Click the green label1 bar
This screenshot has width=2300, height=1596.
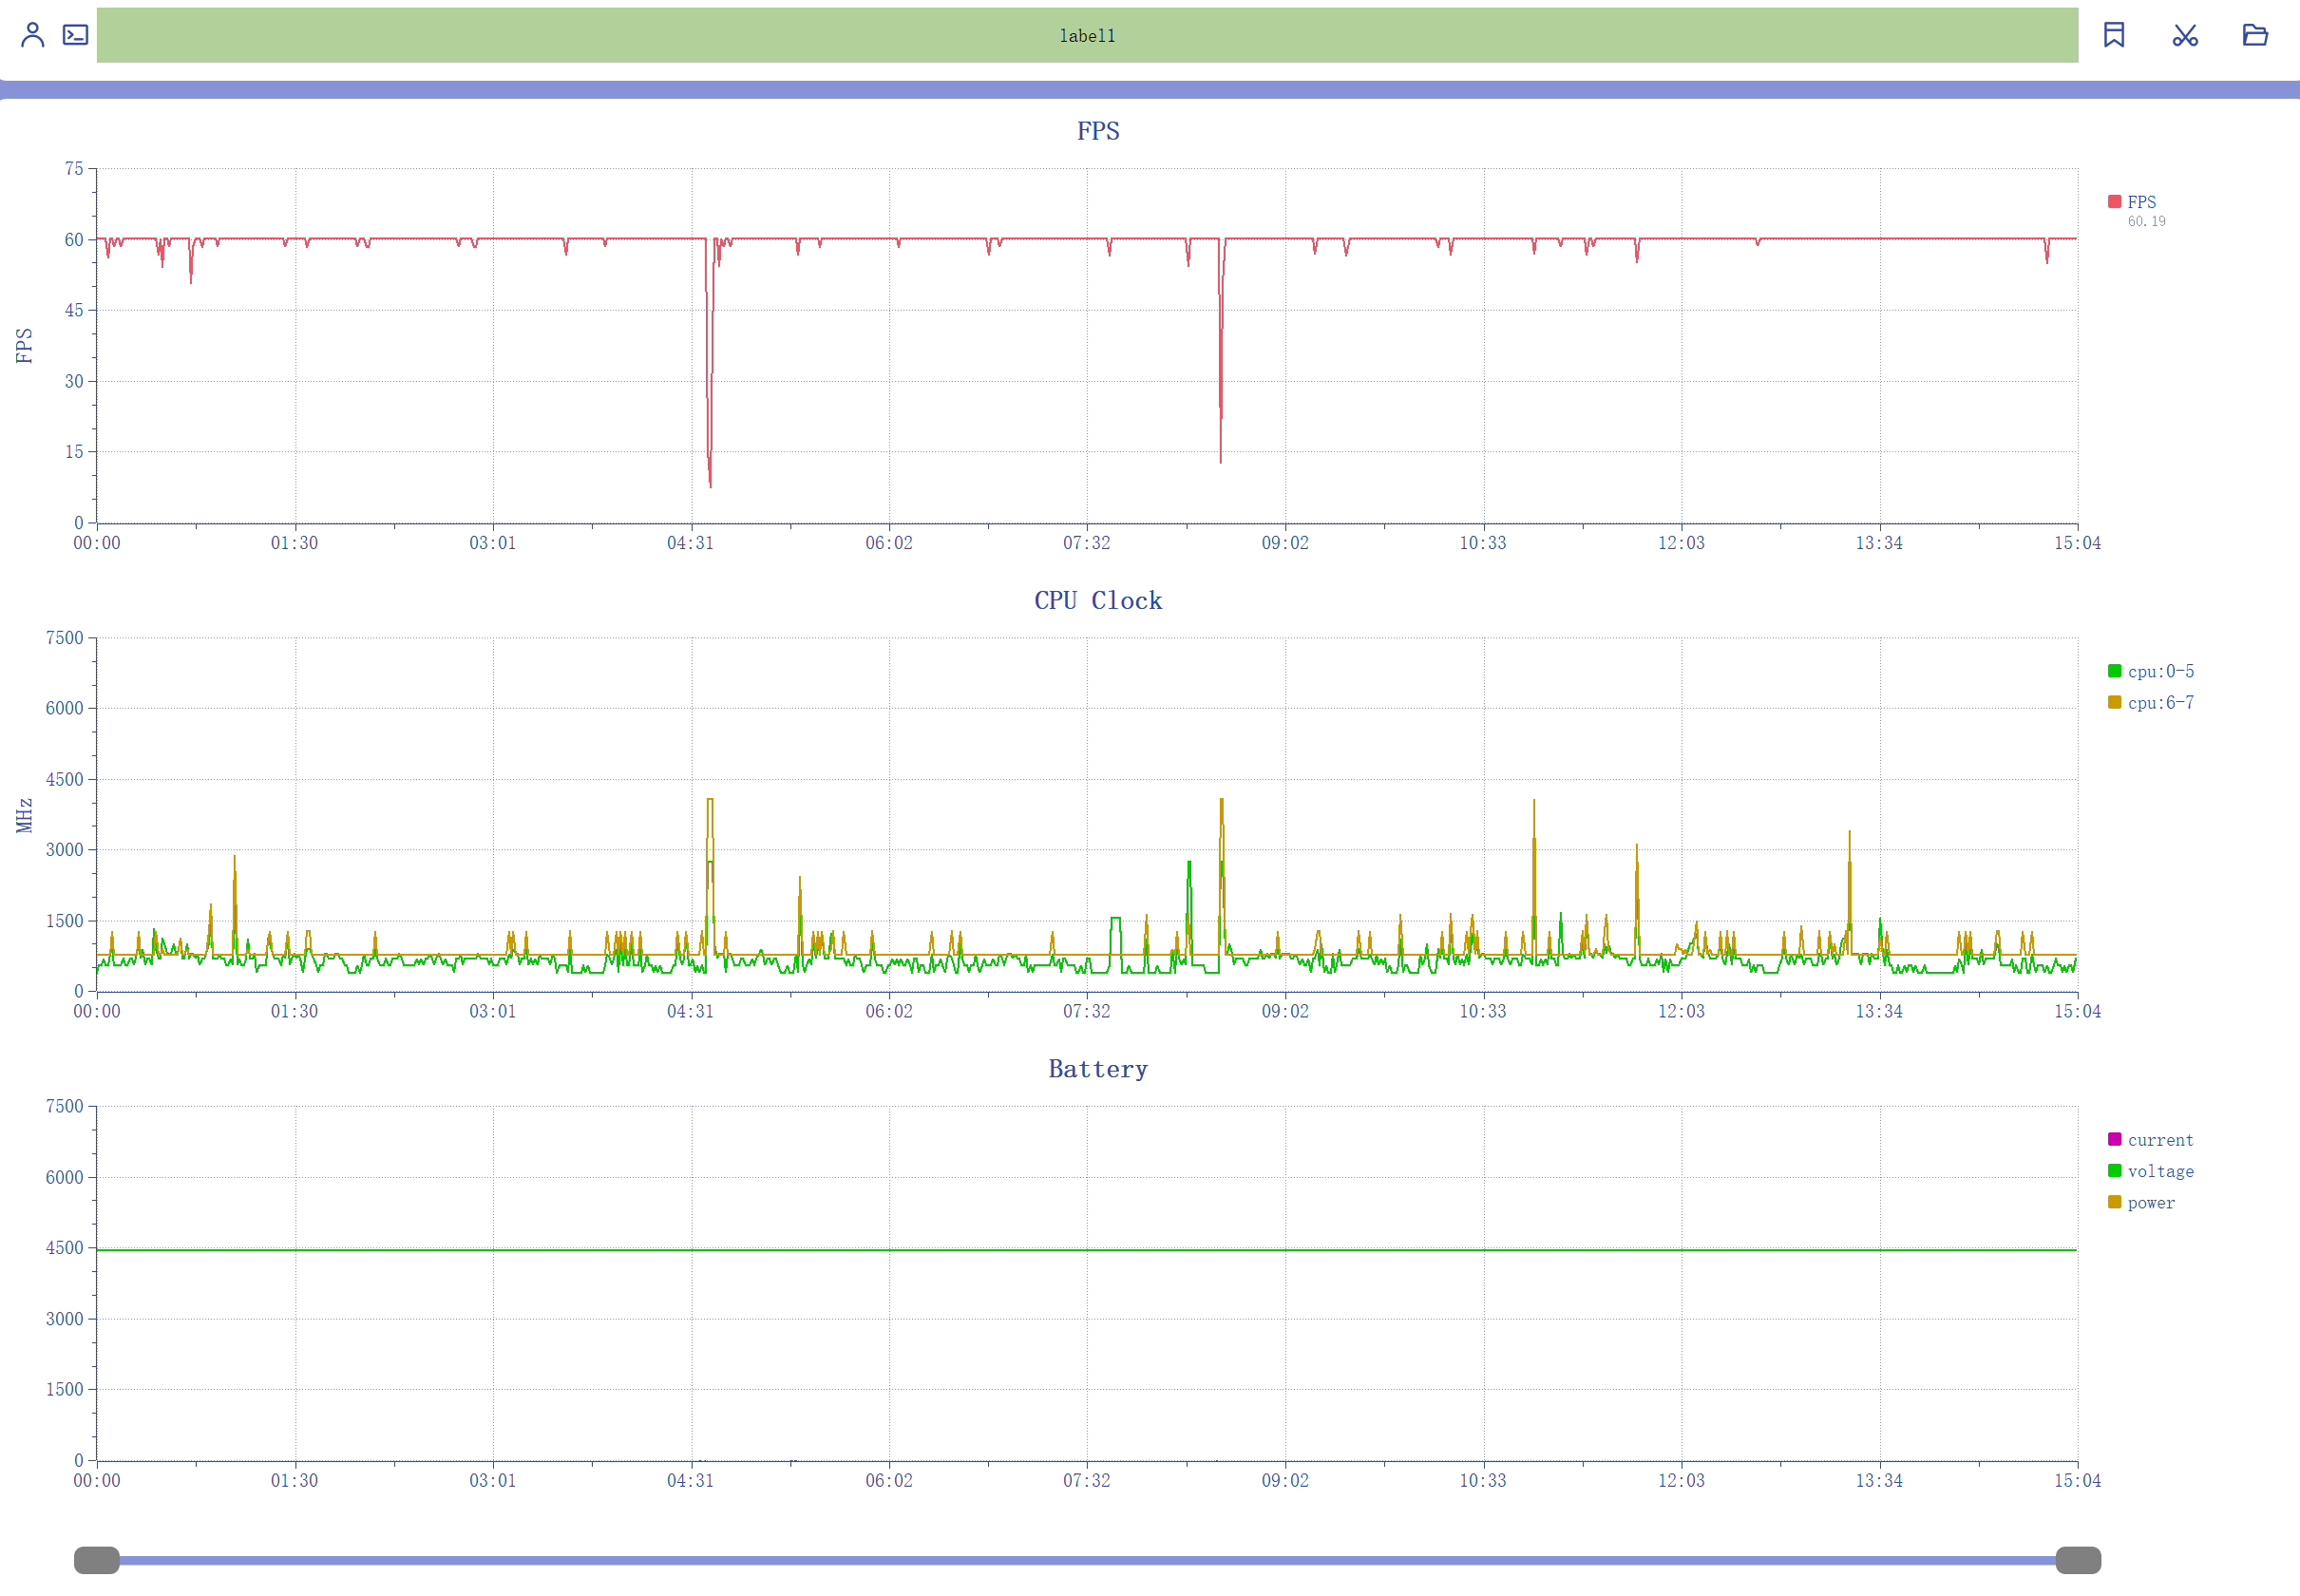[1086, 35]
